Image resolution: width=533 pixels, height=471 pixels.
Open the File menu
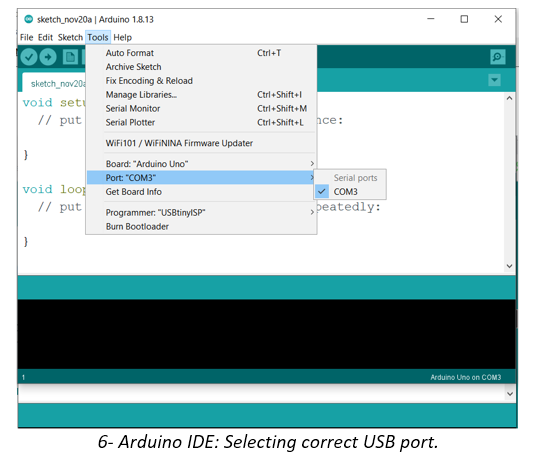(x=27, y=37)
